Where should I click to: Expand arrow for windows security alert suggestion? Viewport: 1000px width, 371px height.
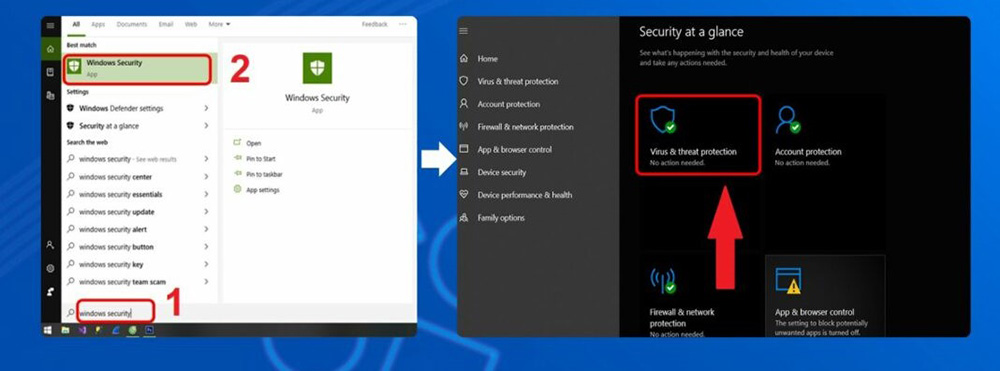tap(206, 229)
